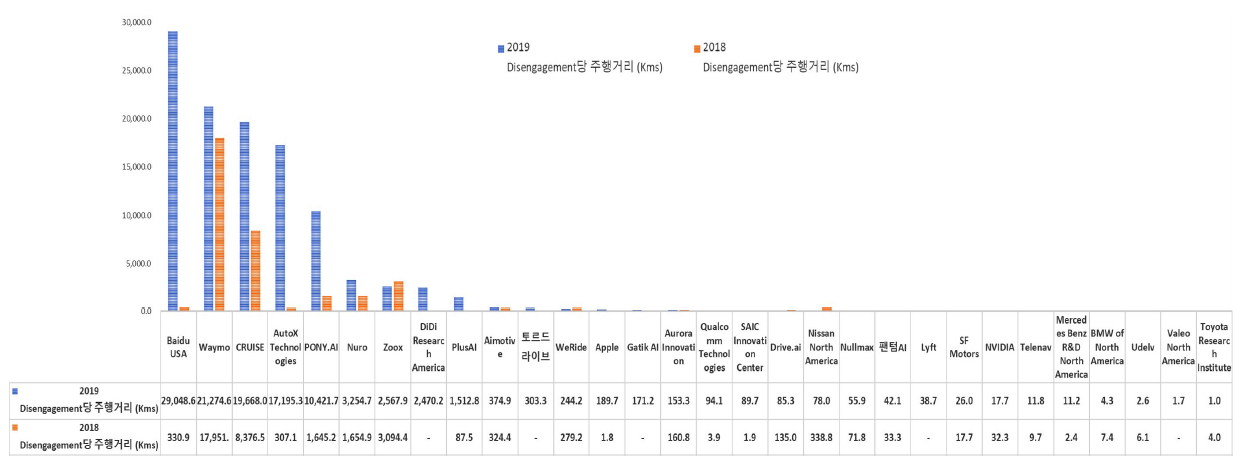Click the 'SAIC Innovation Center' category label

[748, 347]
